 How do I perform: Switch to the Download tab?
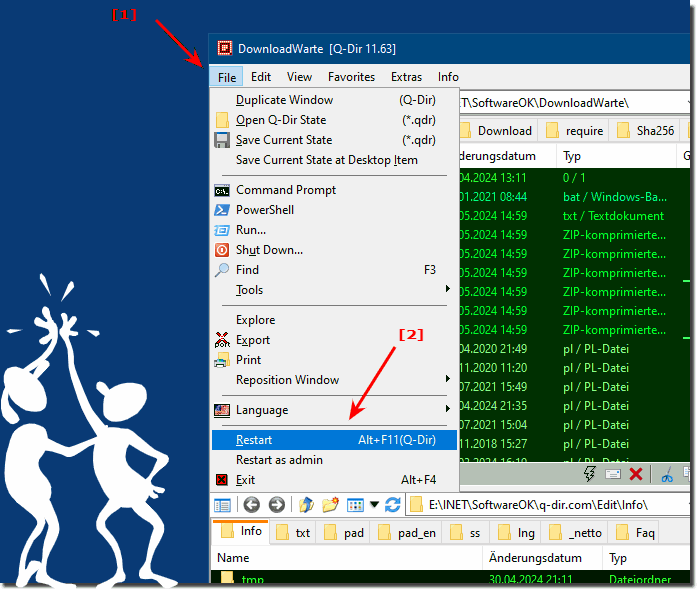[498, 131]
